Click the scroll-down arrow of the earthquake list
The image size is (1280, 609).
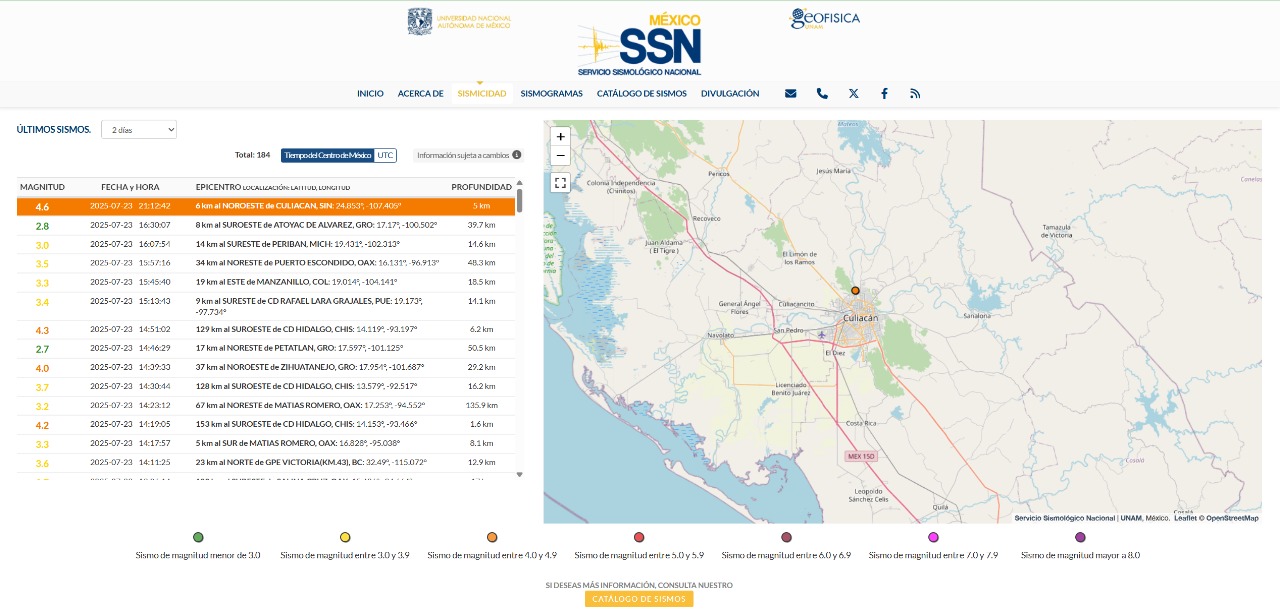coord(519,475)
